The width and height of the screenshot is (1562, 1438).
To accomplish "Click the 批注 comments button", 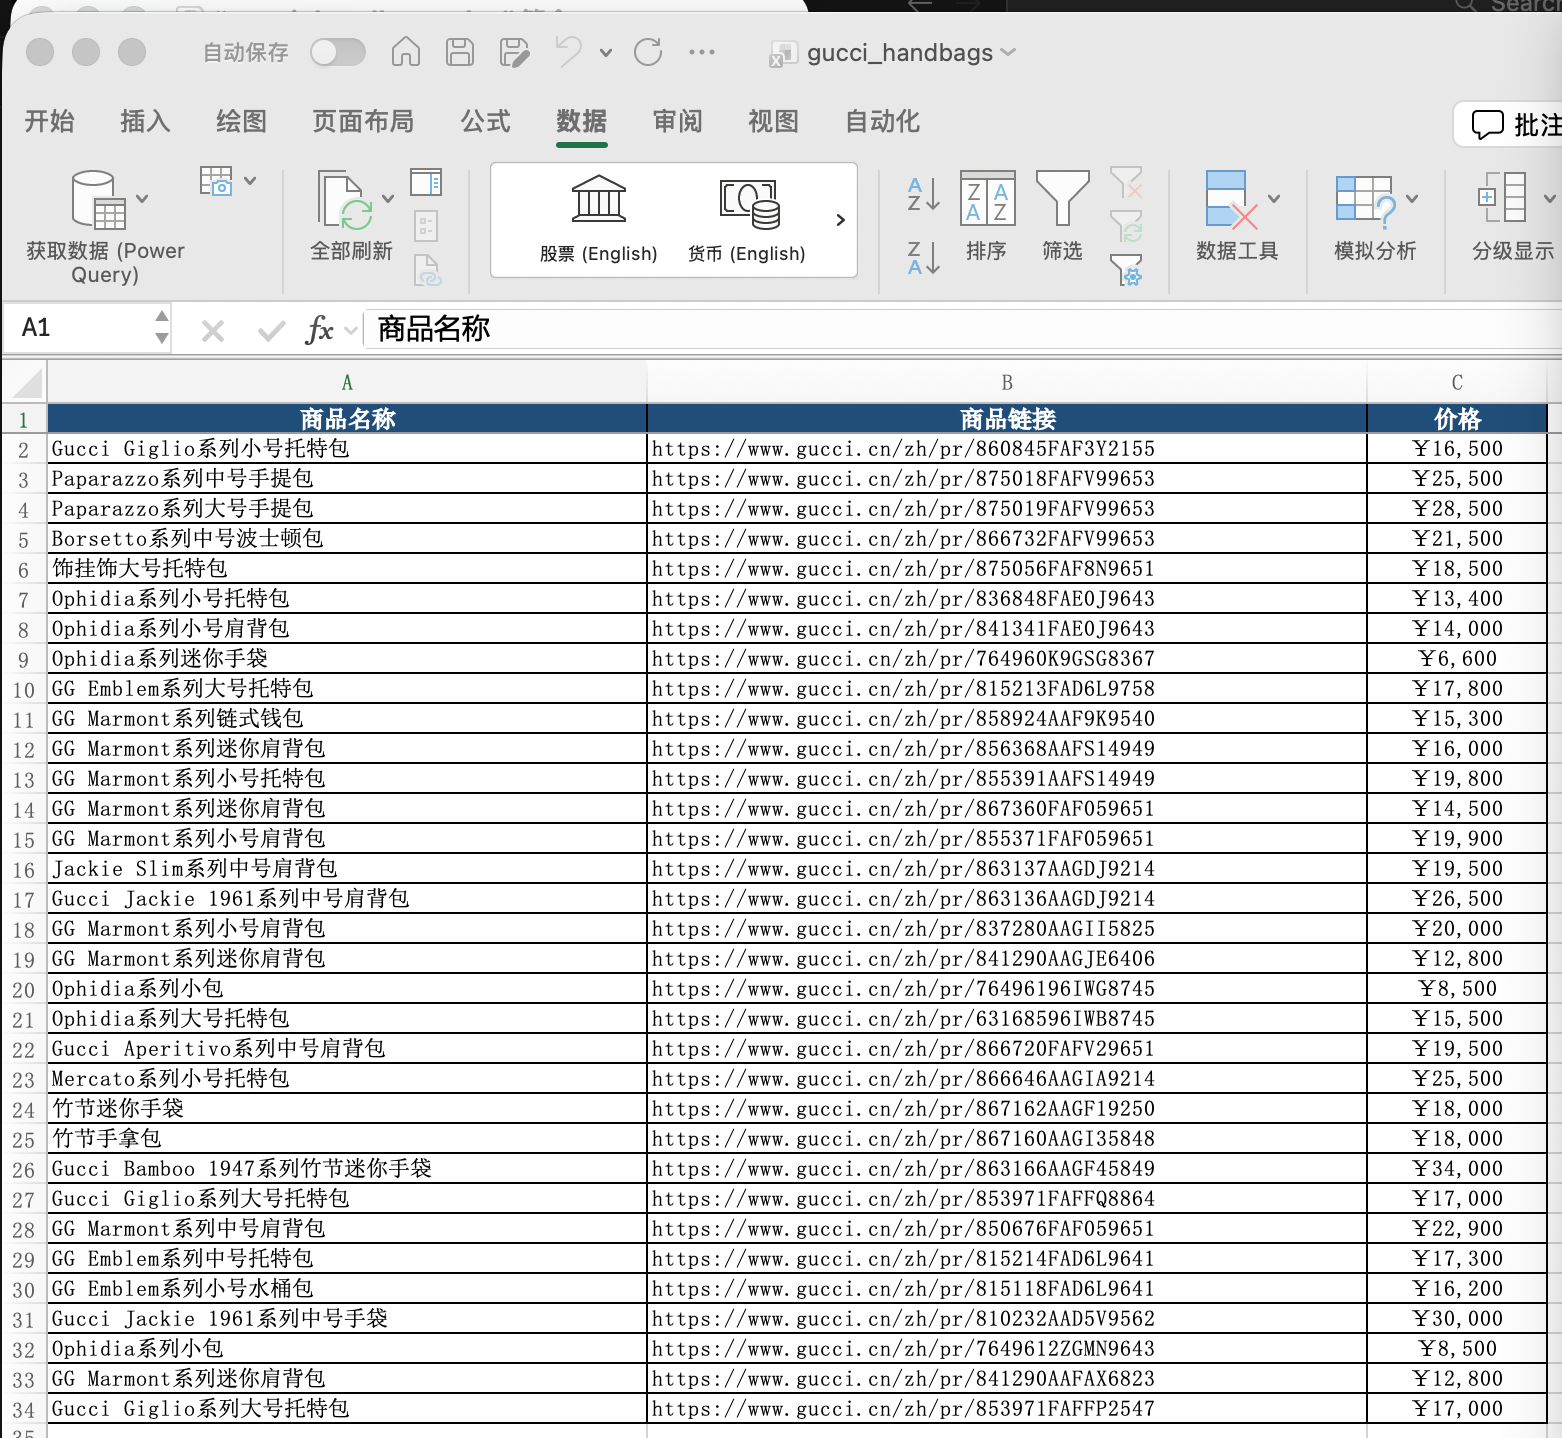I will 1512,125.
